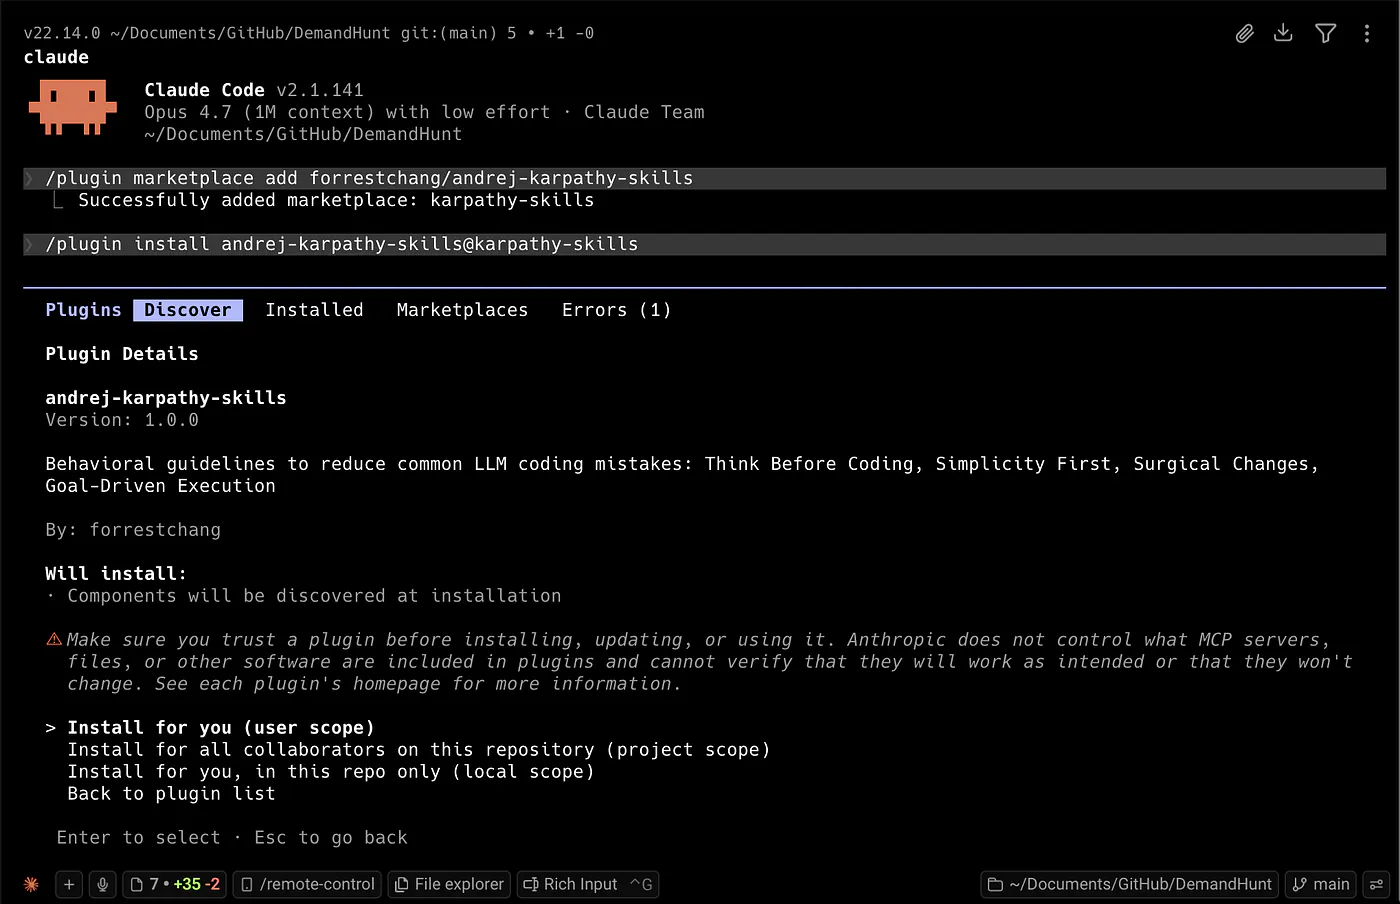Click the /plugin marketplace add command line
Screen dimensions: 1400x904
[x=704, y=178]
